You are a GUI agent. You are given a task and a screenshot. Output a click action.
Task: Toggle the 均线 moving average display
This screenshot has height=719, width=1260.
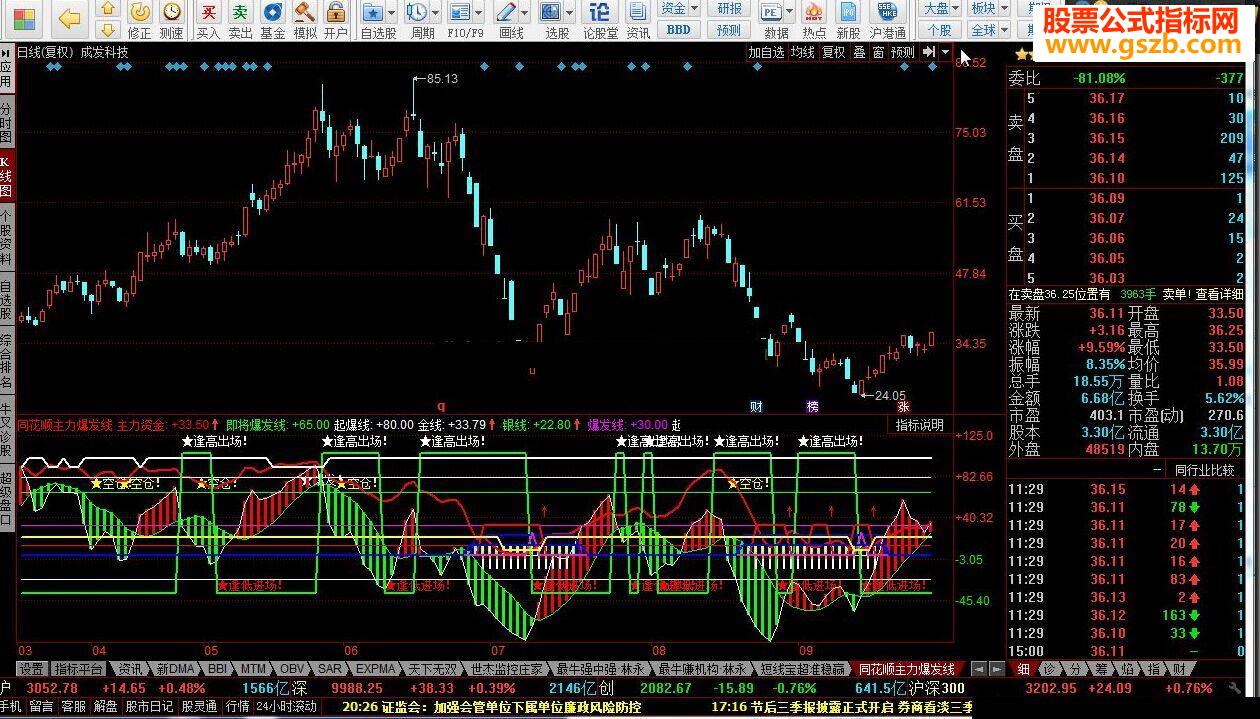click(x=802, y=52)
